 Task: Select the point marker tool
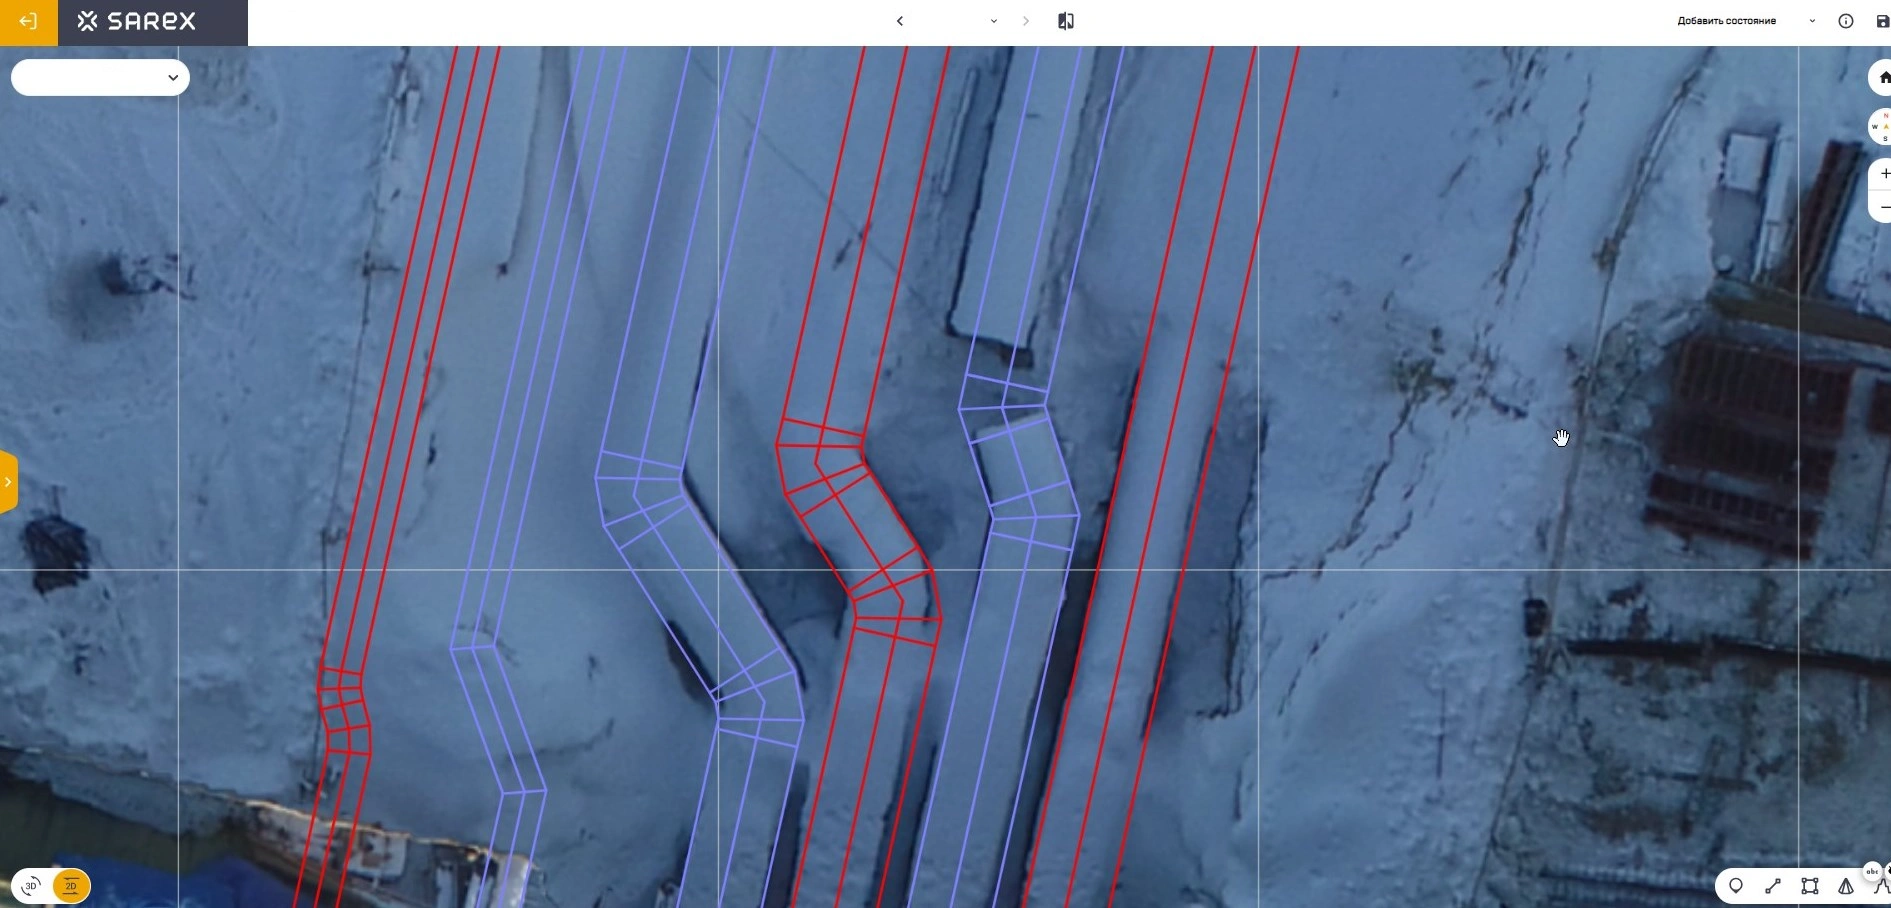(1736, 886)
